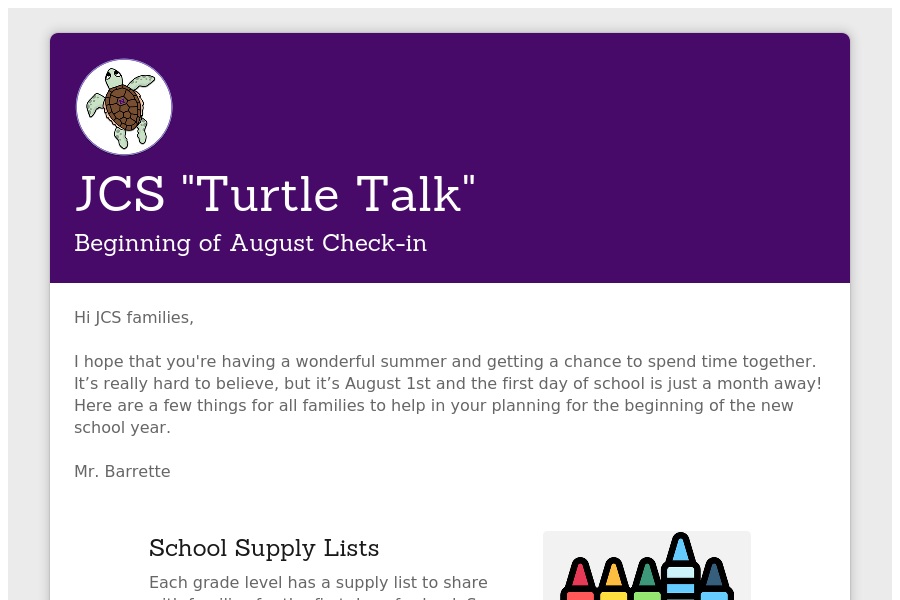Click the "school year." ending line
The height and width of the screenshot is (600, 900).
[122, 428]
